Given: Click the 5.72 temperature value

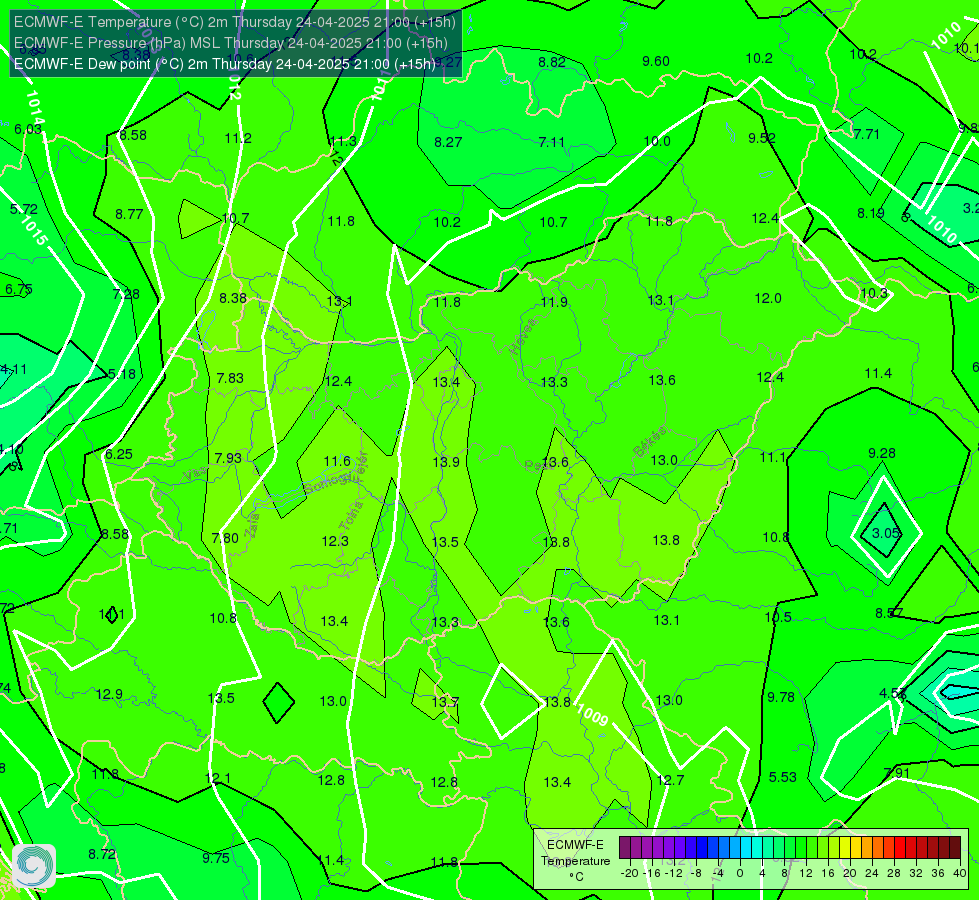Looking at the screenshot, I should coord(24,209).
